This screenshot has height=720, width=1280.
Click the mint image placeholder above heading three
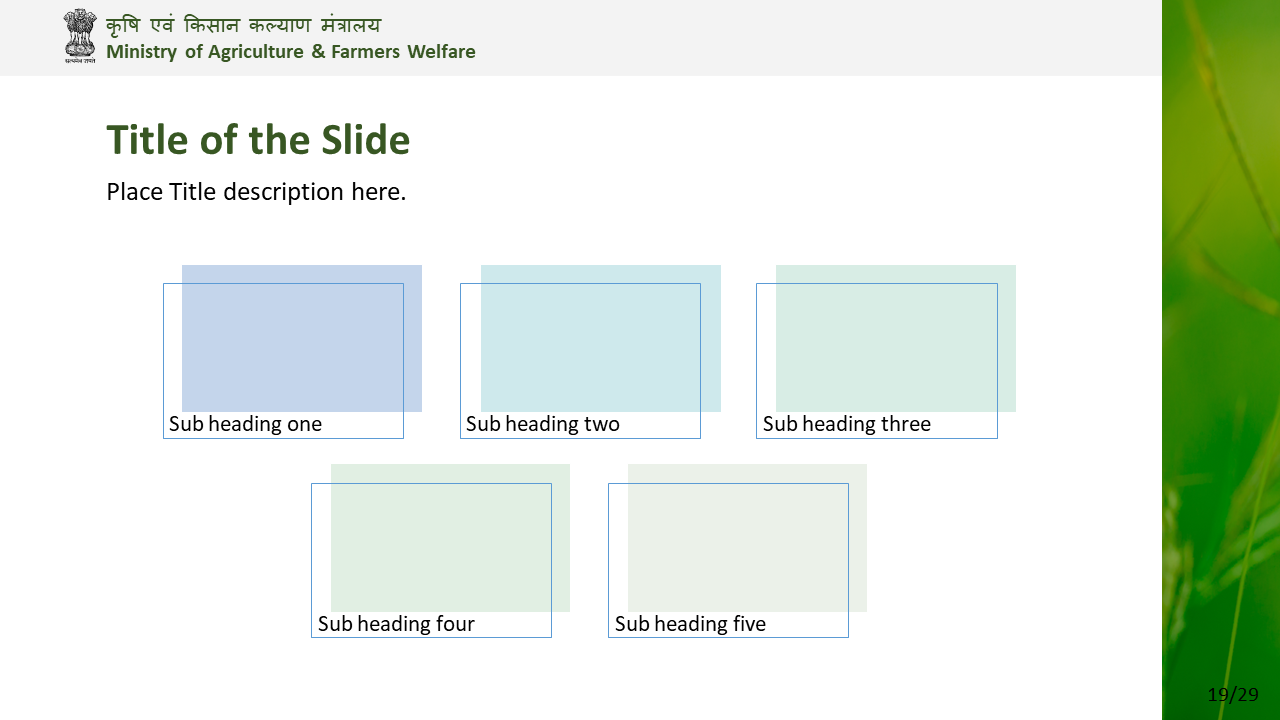coord(896,338)
